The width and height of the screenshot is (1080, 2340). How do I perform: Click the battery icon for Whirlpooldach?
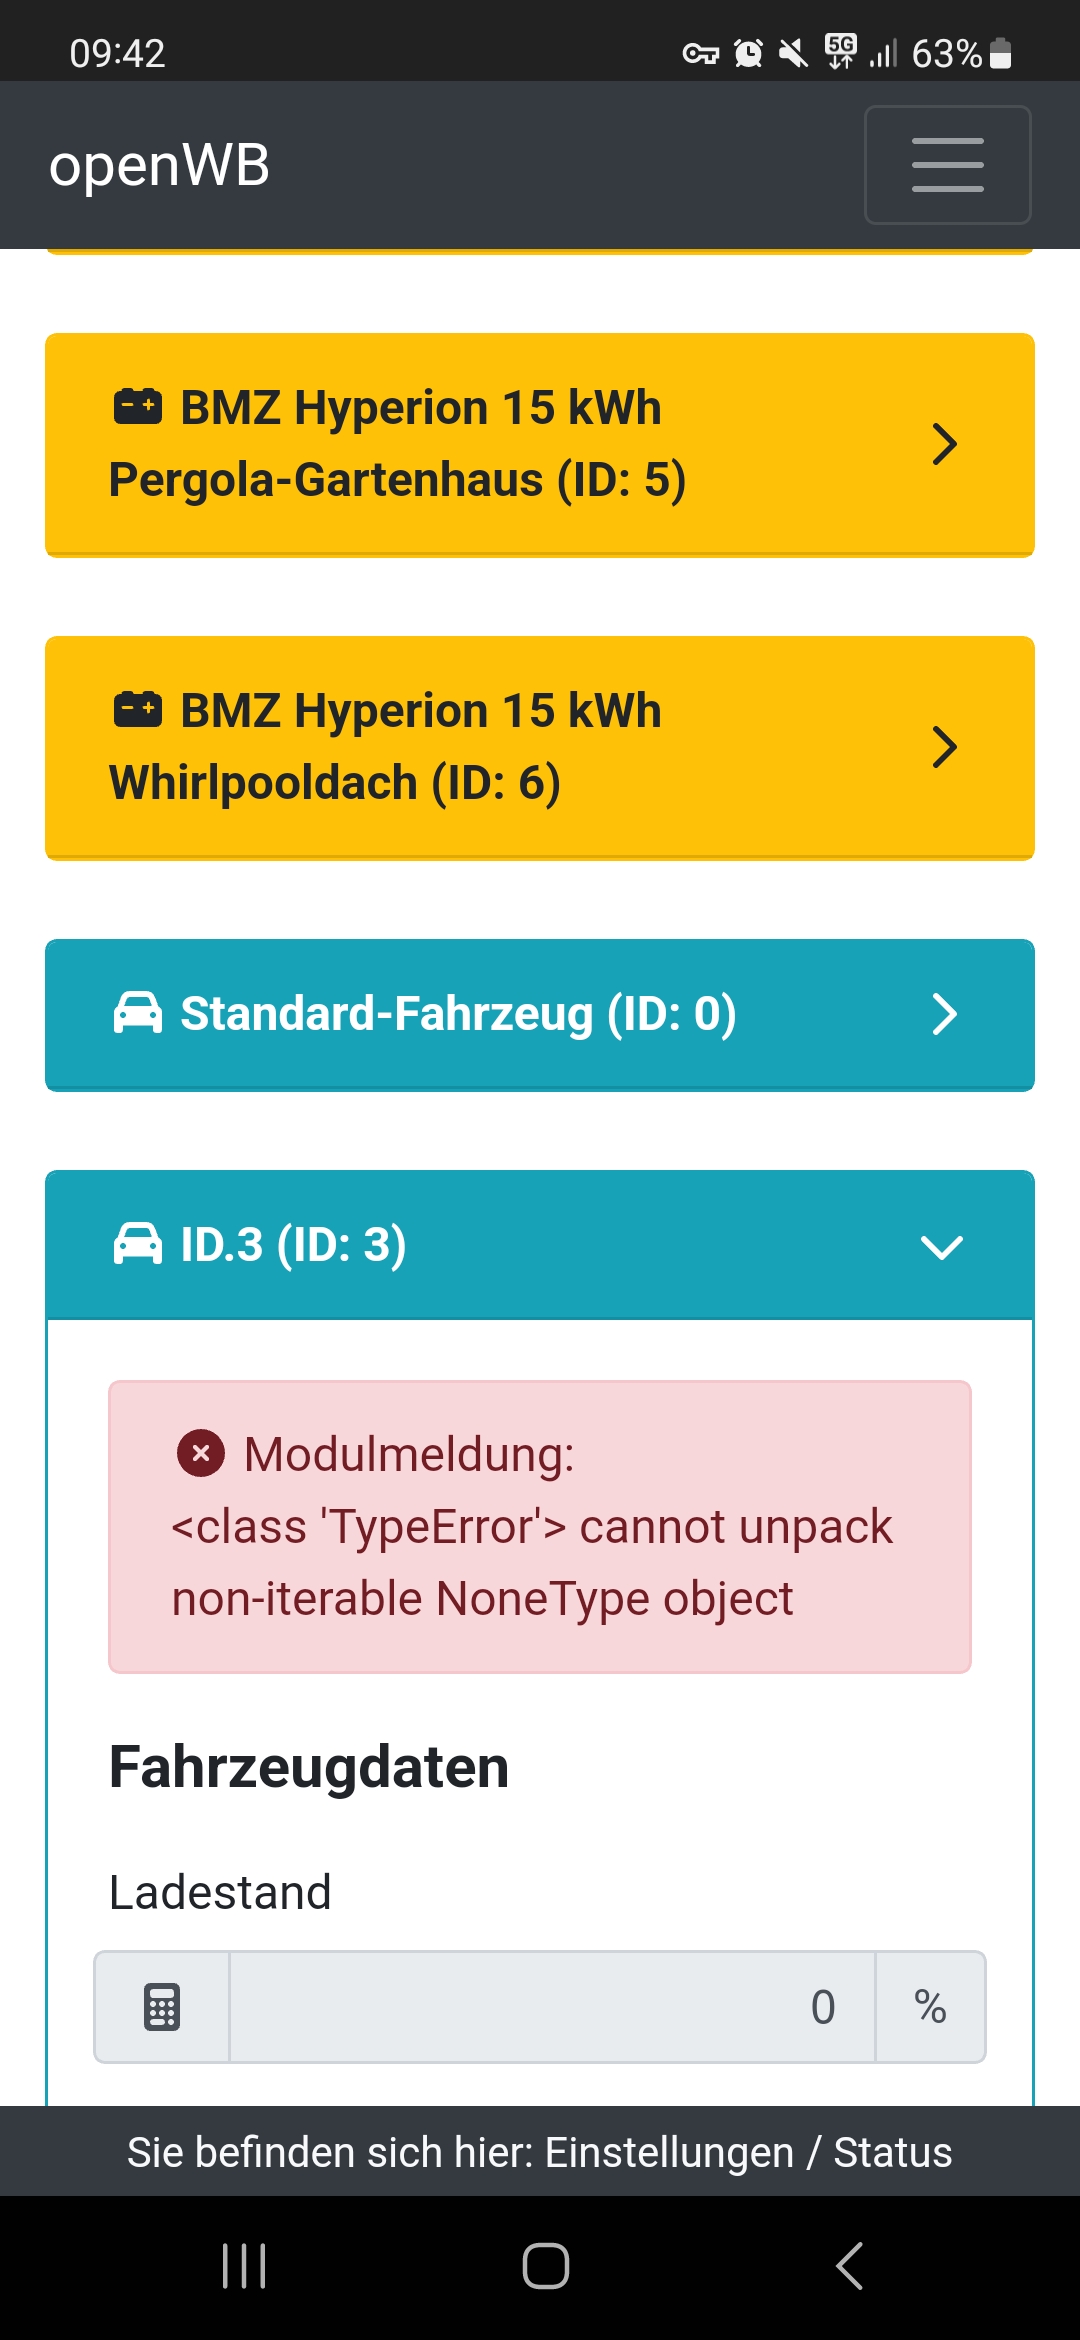pyautogui.click(x=138, y=710)
